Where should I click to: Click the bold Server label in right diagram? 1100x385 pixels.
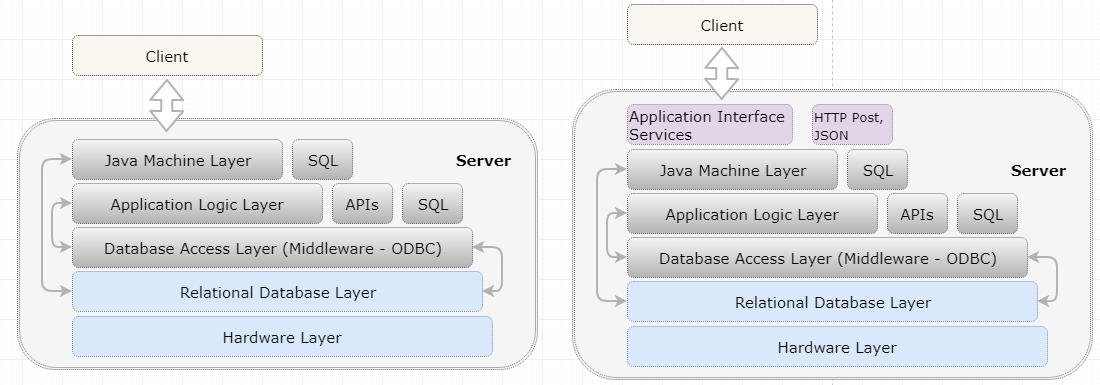[1038, 170]
